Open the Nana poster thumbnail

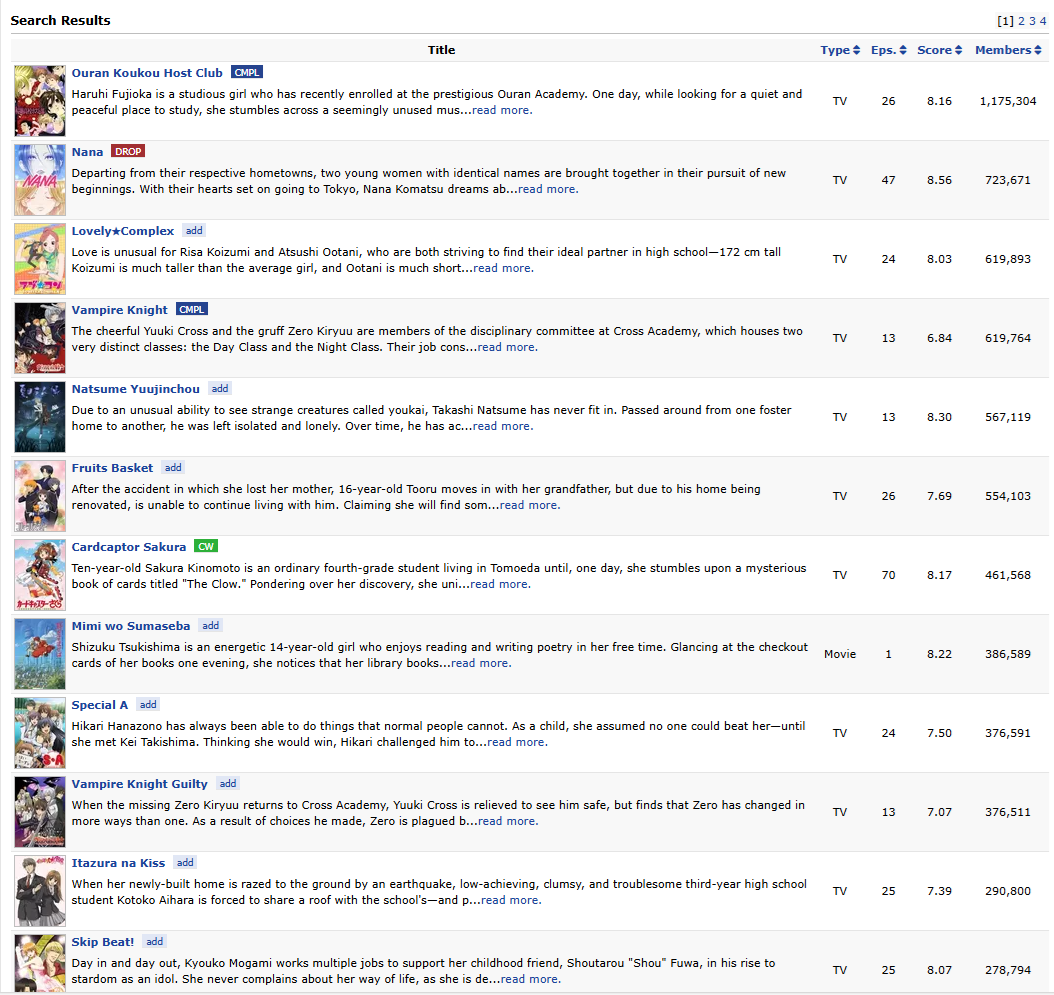click(x=40, y=180)
